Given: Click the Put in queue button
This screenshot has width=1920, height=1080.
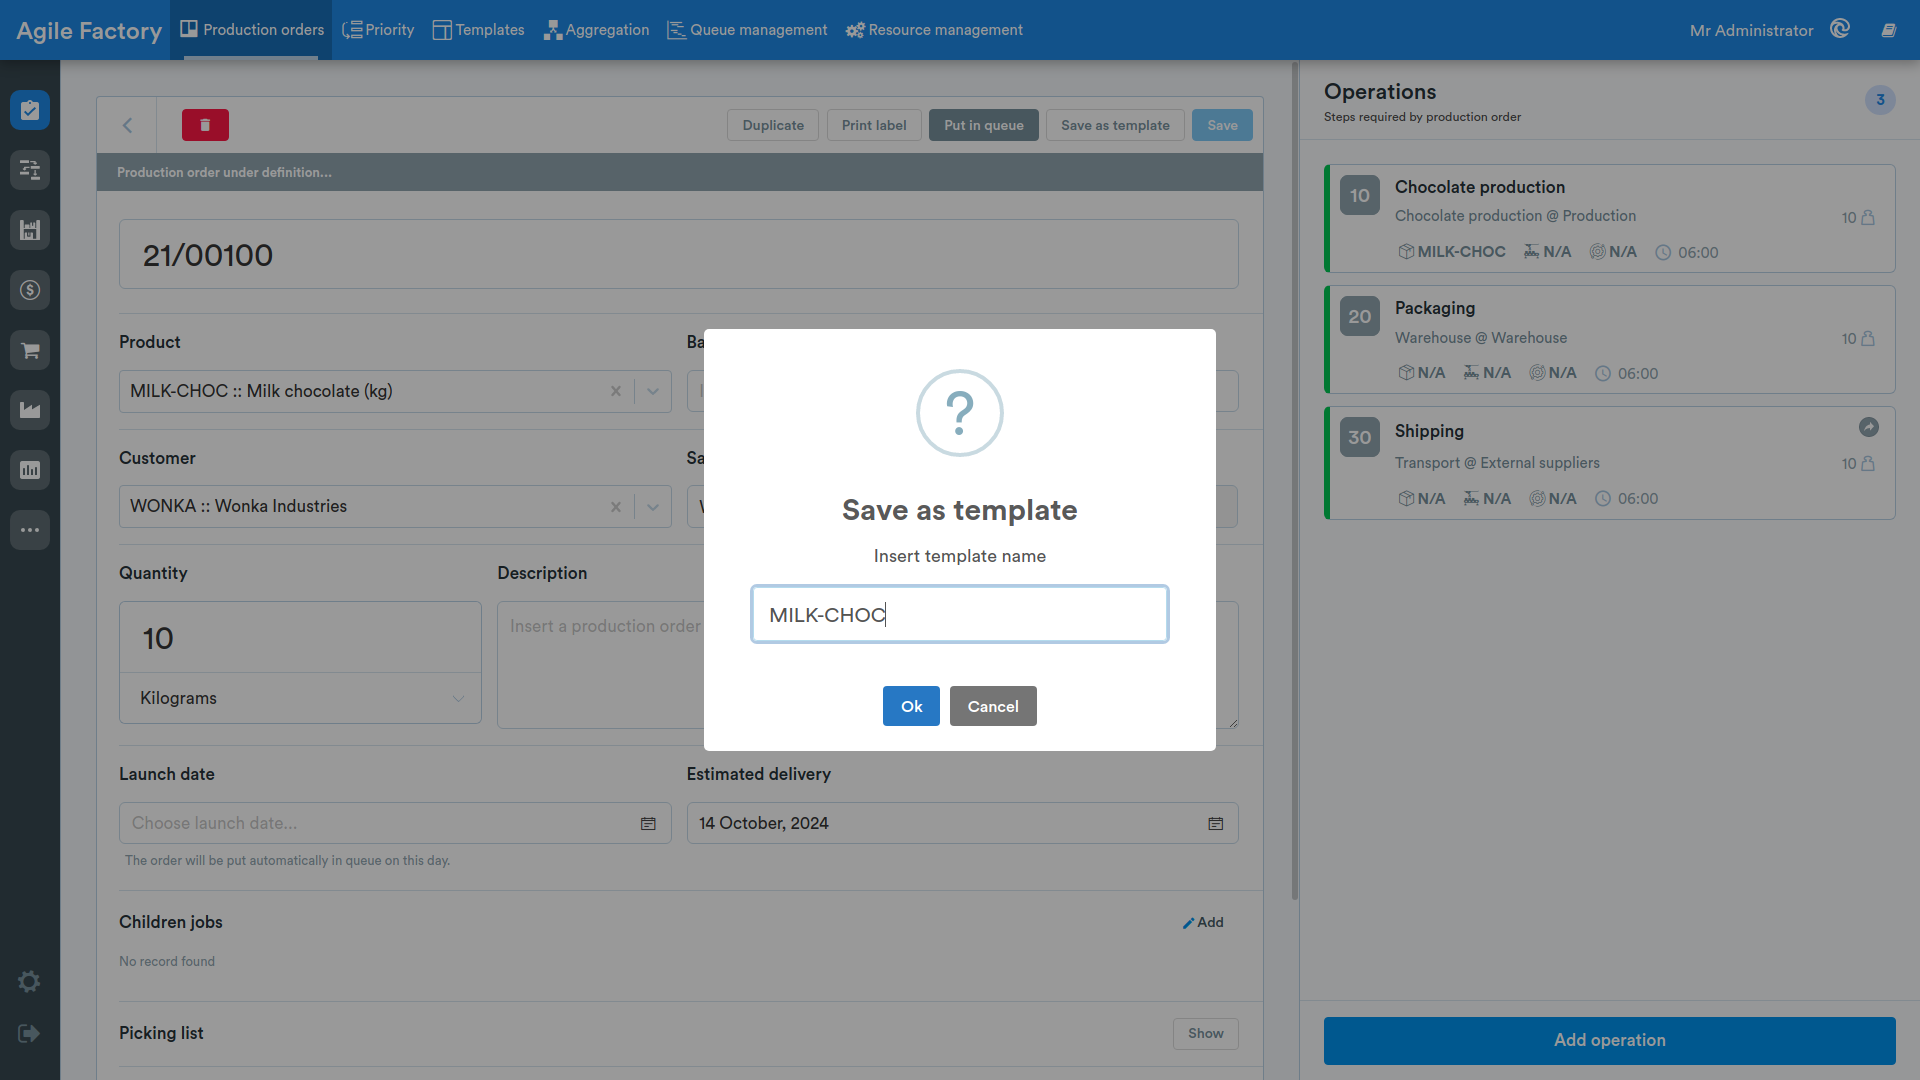Looking at the screenshot, I should point(984,125).
